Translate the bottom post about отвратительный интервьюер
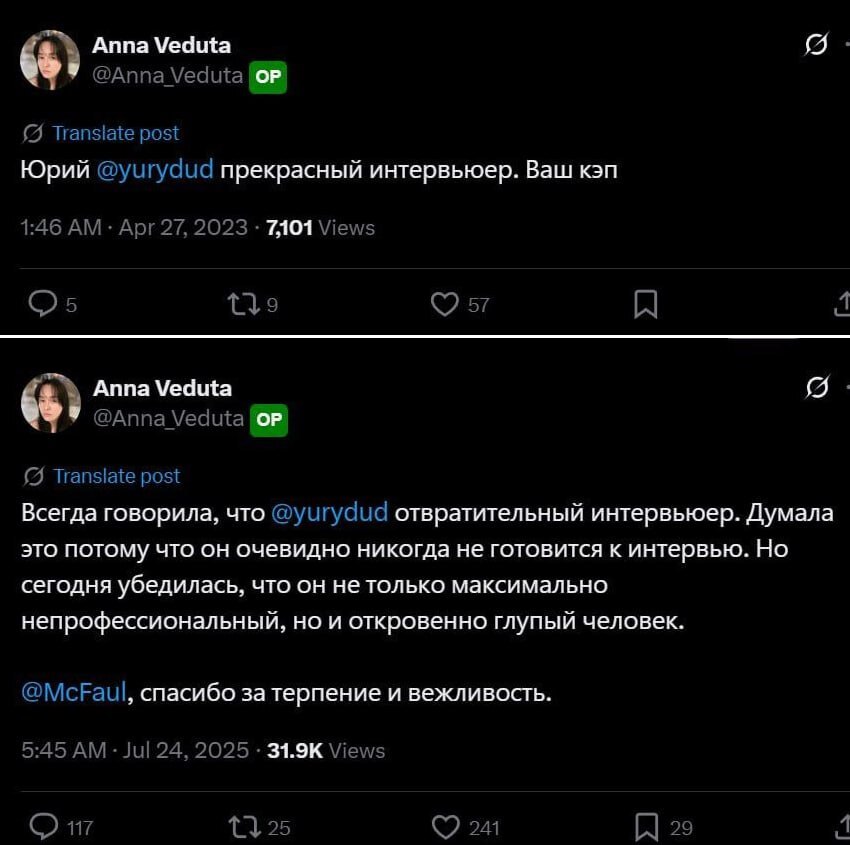 coord(116,476)
